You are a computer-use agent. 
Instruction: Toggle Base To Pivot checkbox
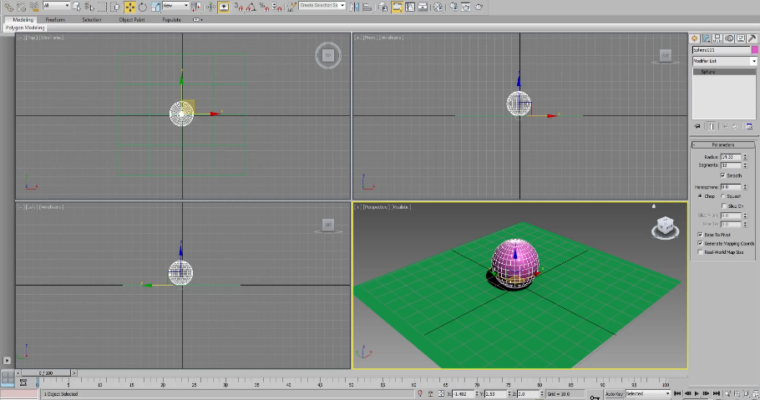[x=700, y=234]
